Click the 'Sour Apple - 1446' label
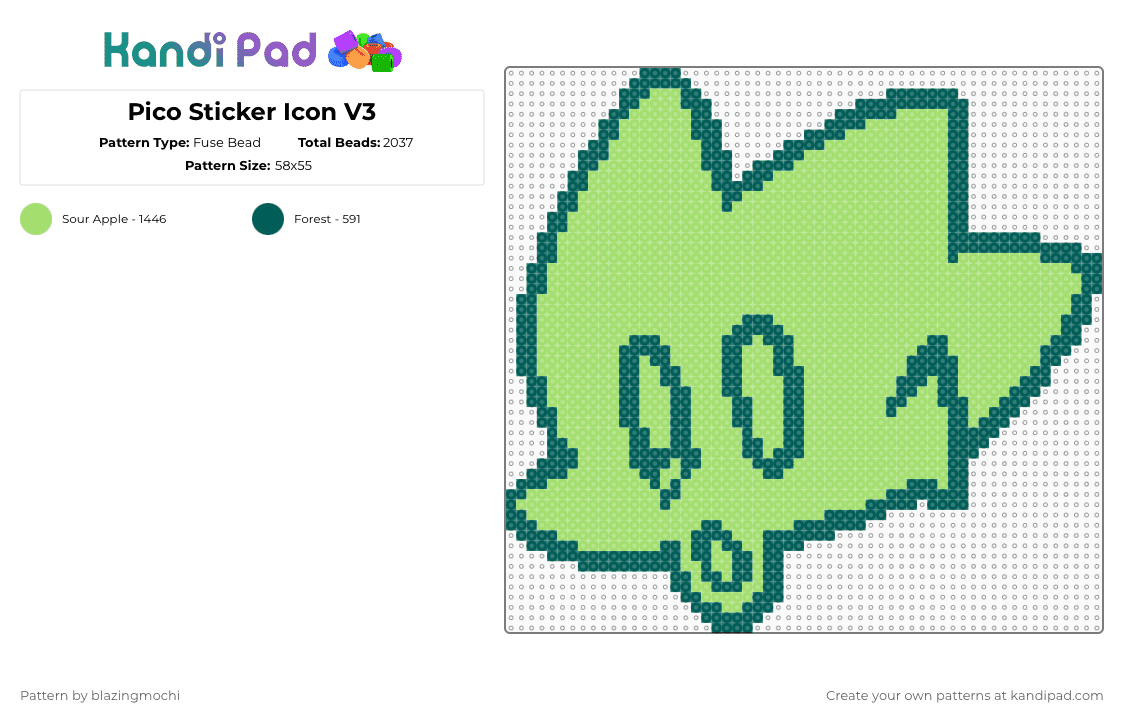Screen dimensions: 1124x720 coord(114,219)
